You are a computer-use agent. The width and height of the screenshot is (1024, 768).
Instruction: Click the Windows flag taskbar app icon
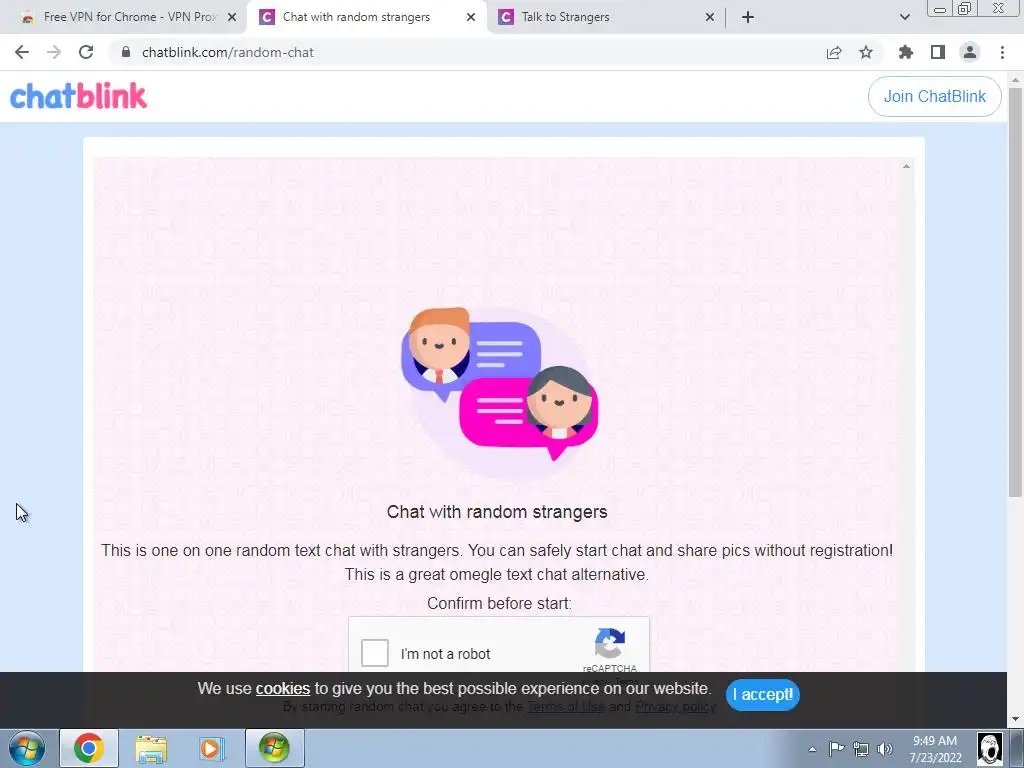[274, 748]
